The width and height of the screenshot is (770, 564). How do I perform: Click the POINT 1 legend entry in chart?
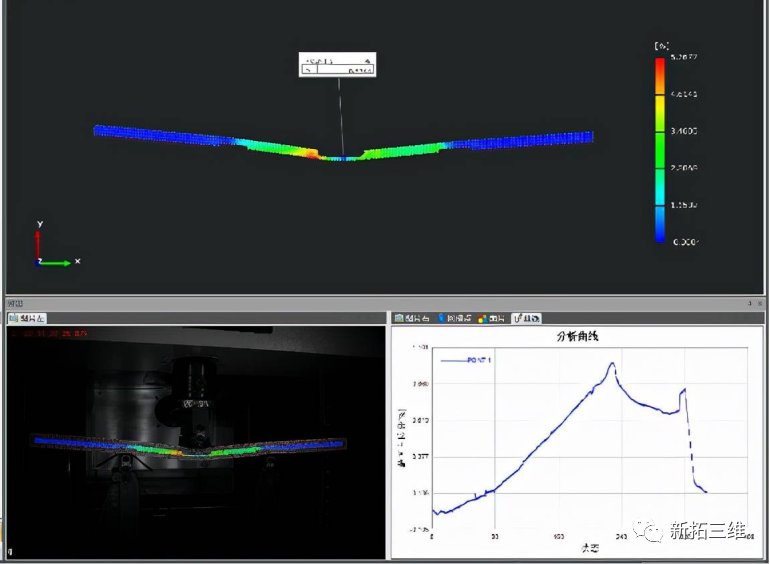[x=466, y=360]
